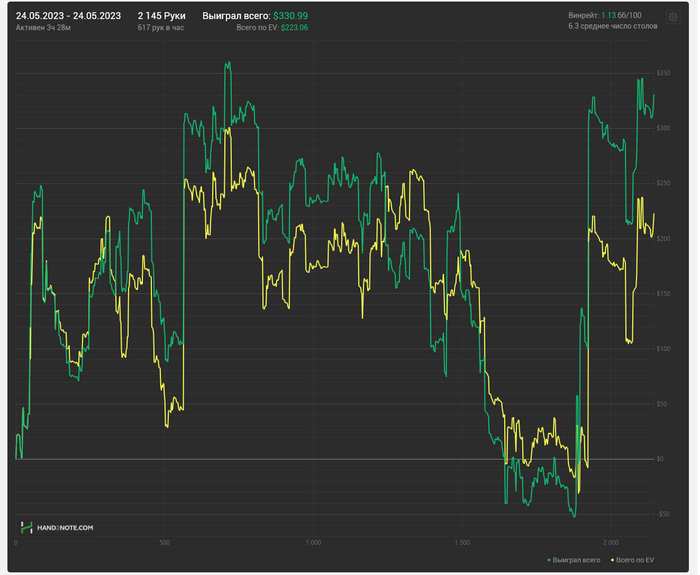The width and height of the screenshot is (700, 575).
Task: Click the 1 000 hands x-axis marker
Action: [x=312, y=543]
